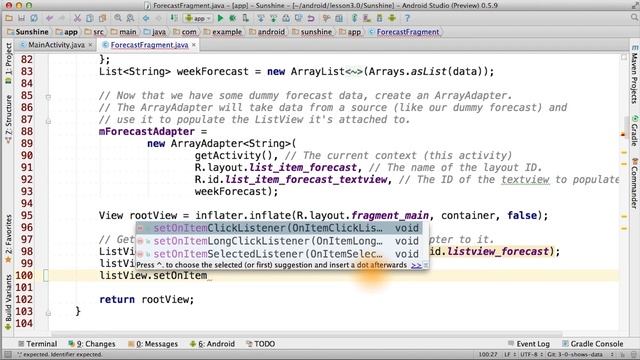640x360 pixels.
Task: Run the app with green play icon
Action: [x=220, y=18]
